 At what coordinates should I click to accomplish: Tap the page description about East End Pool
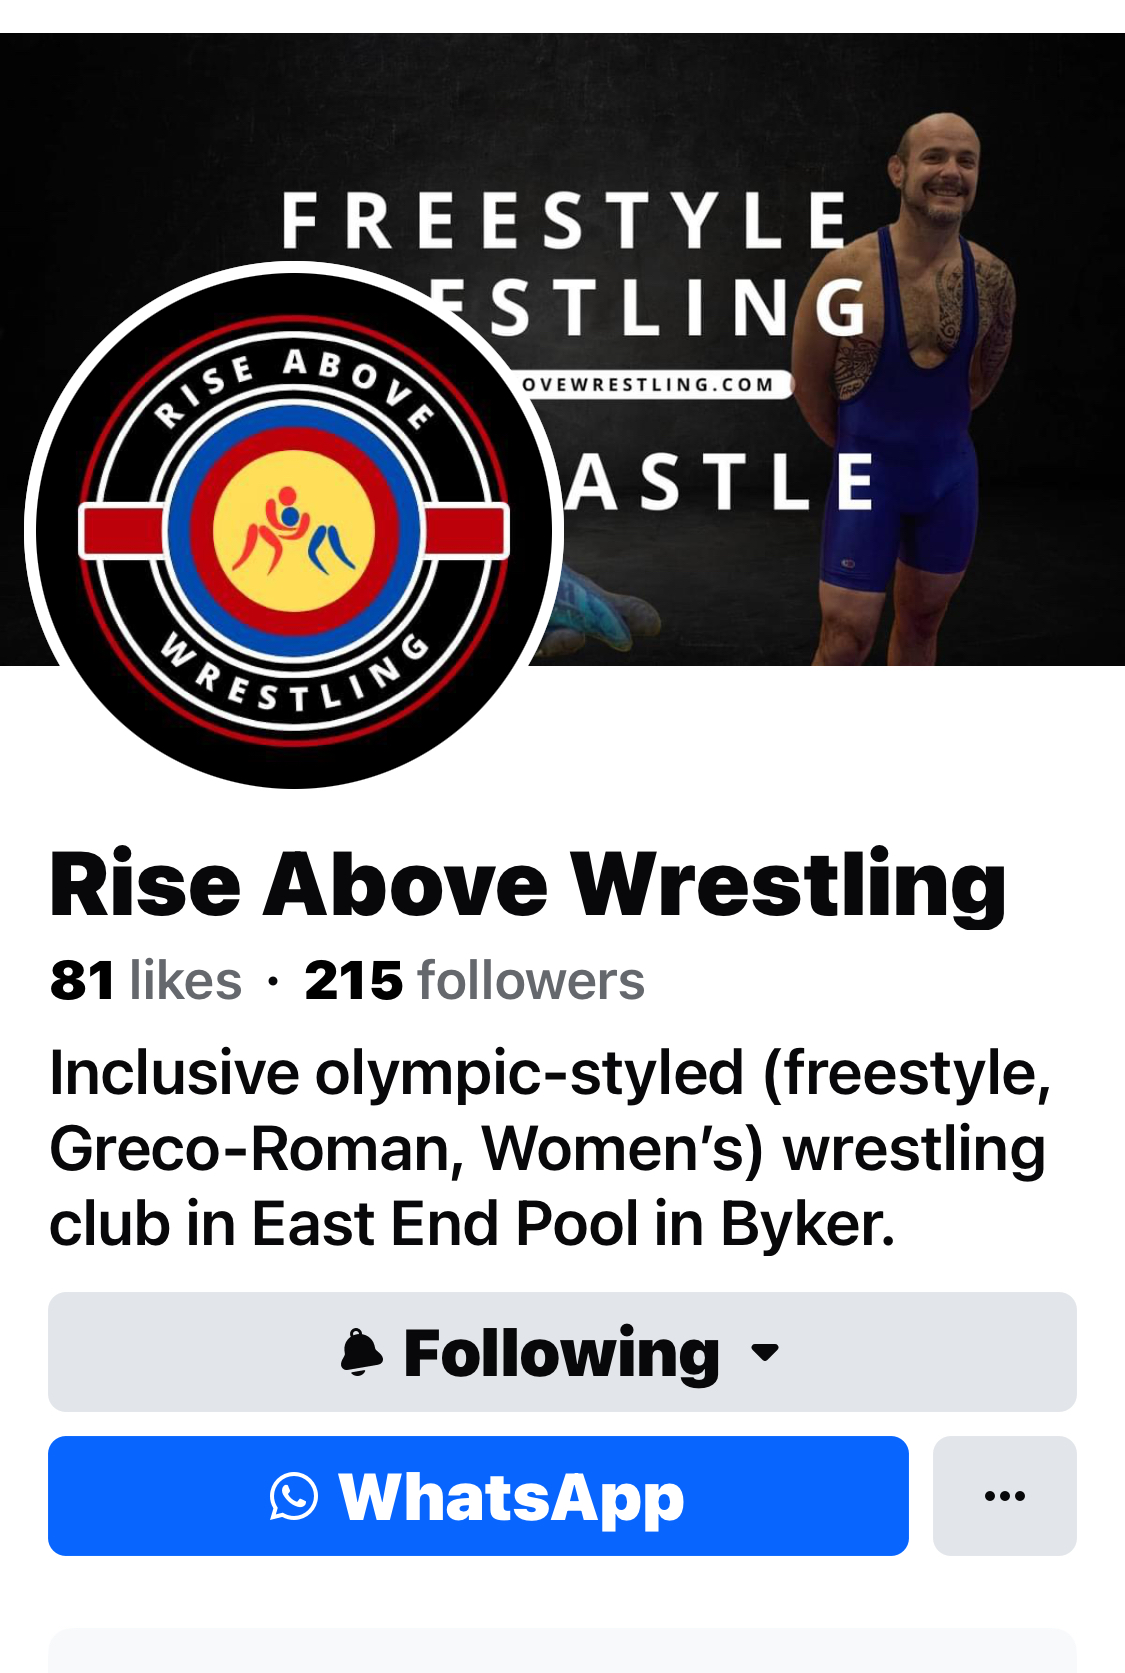(550, 1148)
